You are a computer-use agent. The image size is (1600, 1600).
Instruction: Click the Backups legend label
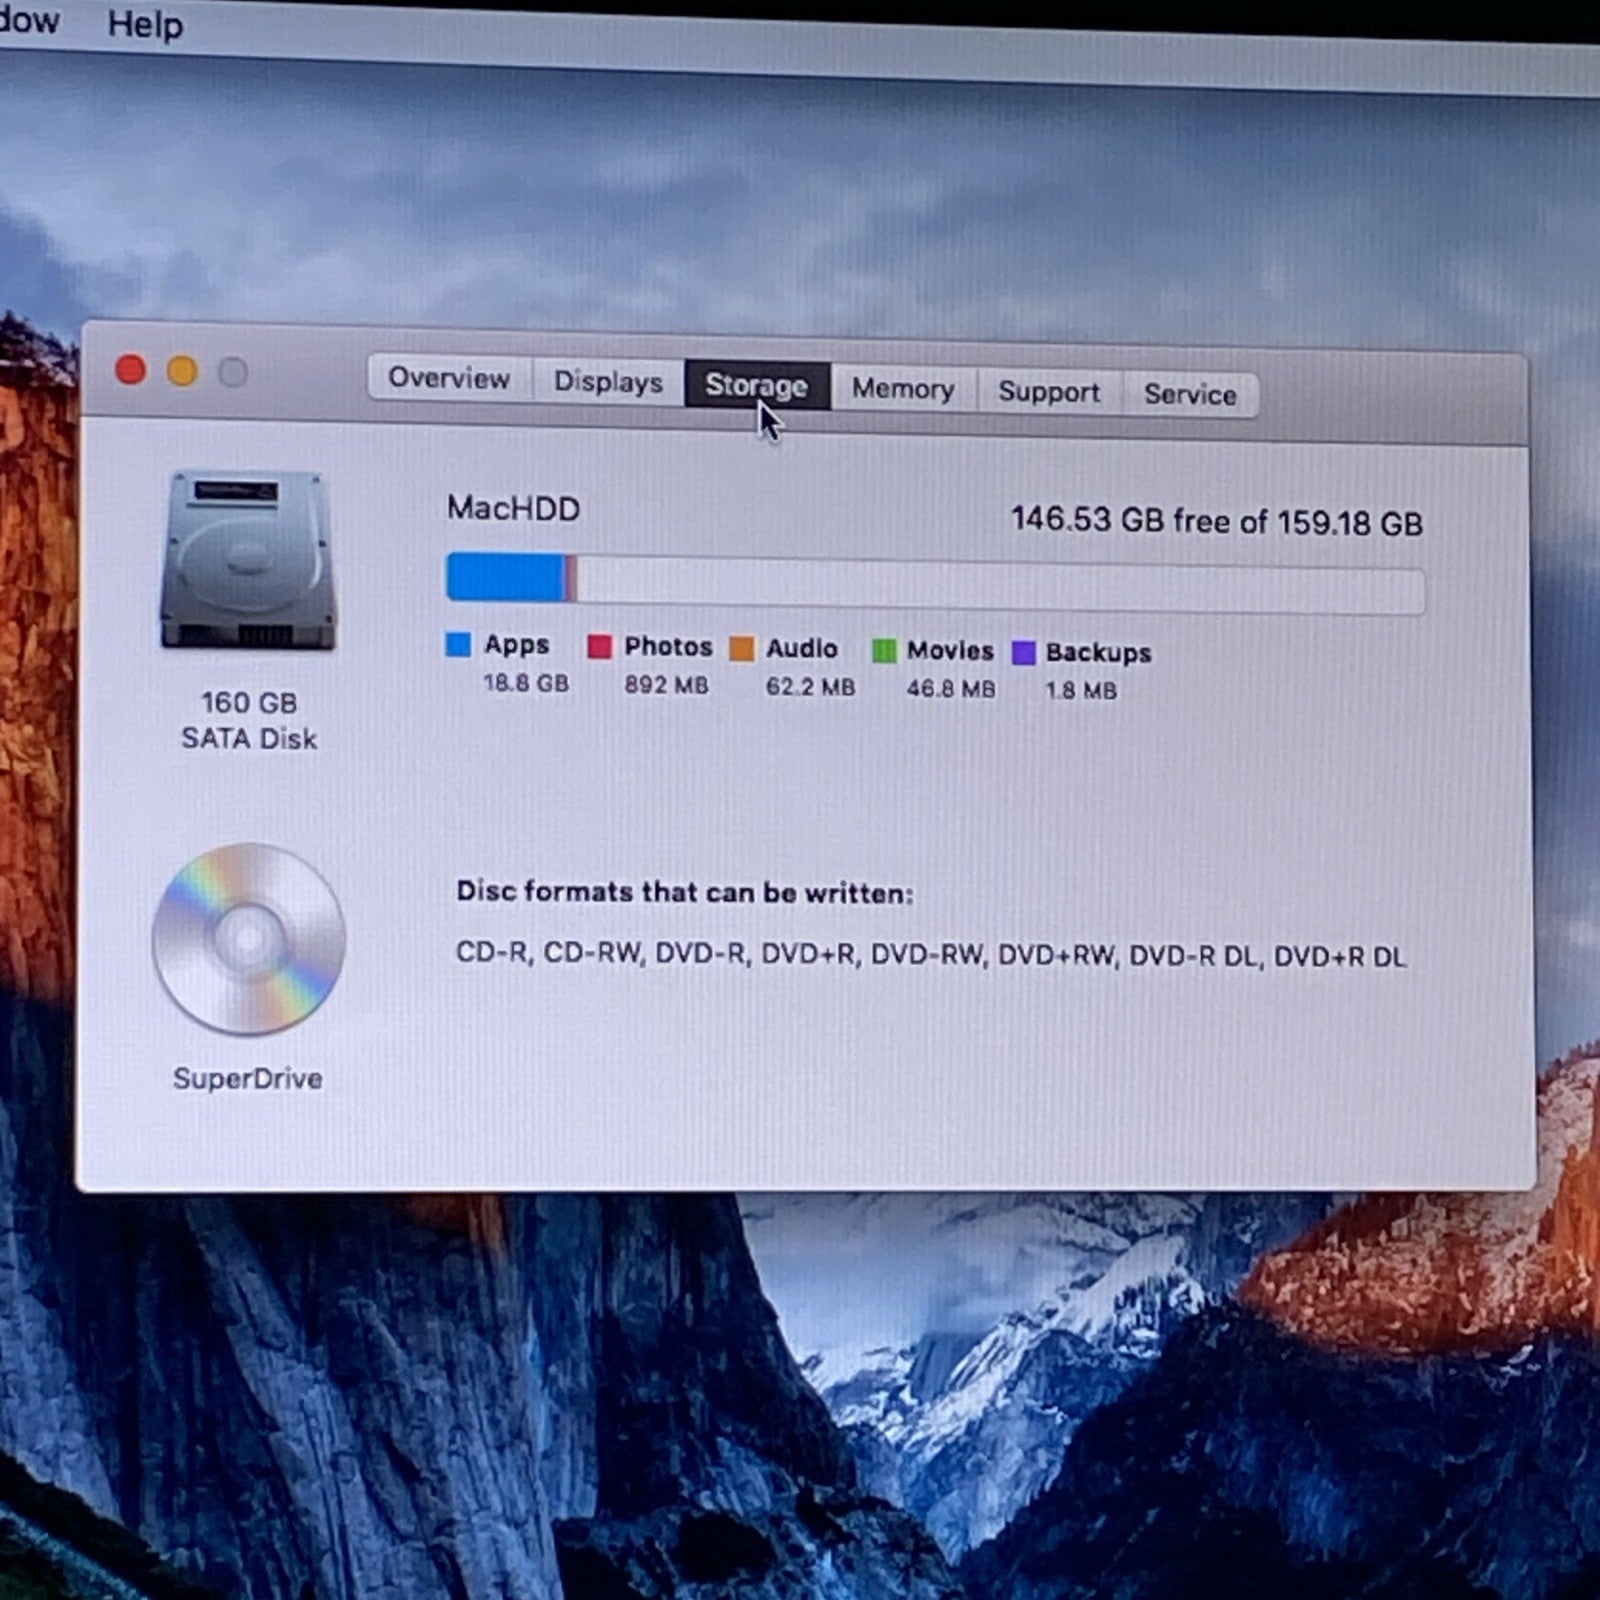(1098, 653)
